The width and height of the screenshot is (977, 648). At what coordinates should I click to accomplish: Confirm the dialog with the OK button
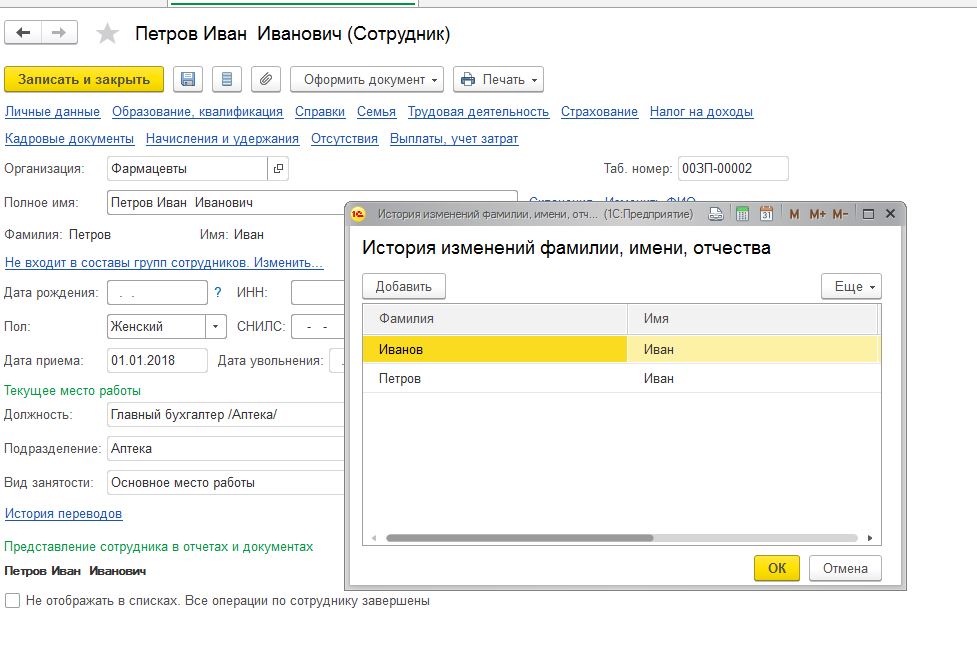777,568
